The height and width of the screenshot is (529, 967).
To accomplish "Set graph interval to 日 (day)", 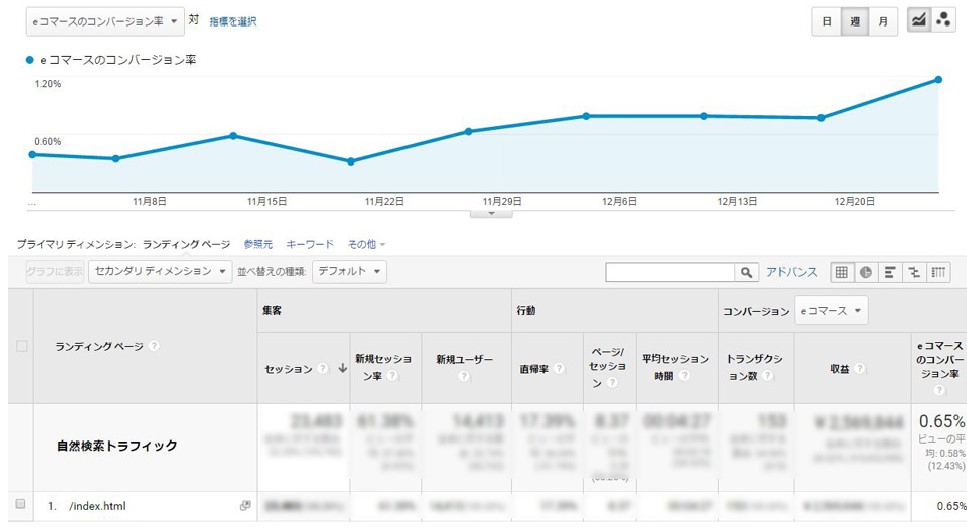I will click(826, 22).
